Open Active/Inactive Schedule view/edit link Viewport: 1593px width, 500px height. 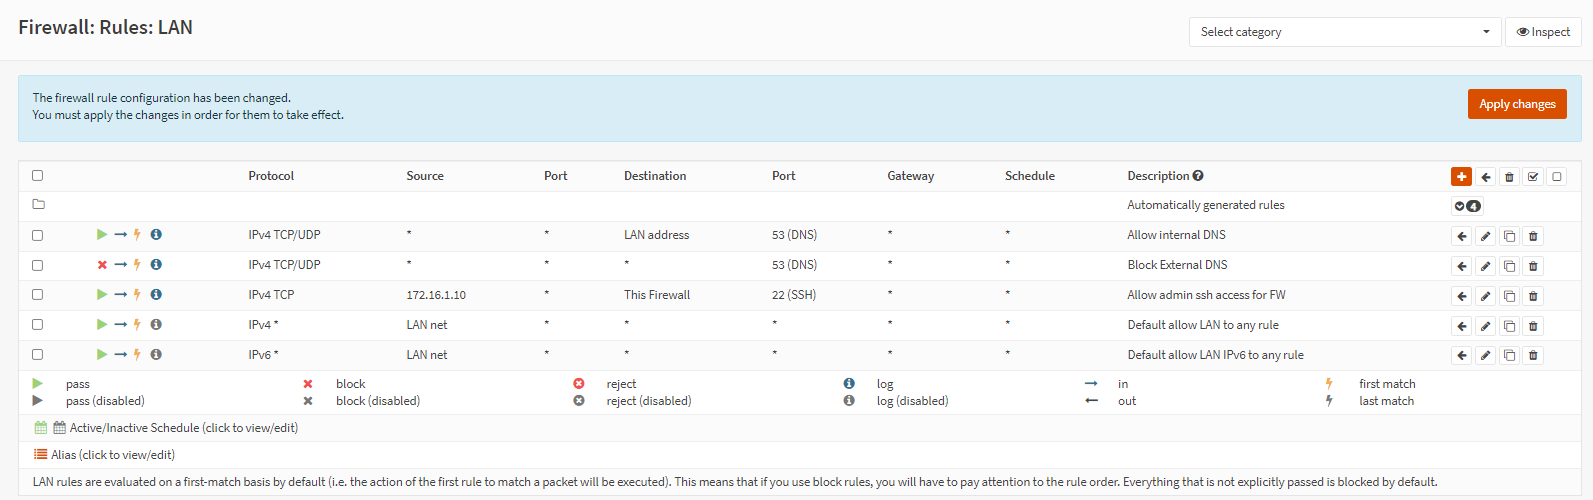(x=184, y=428)
